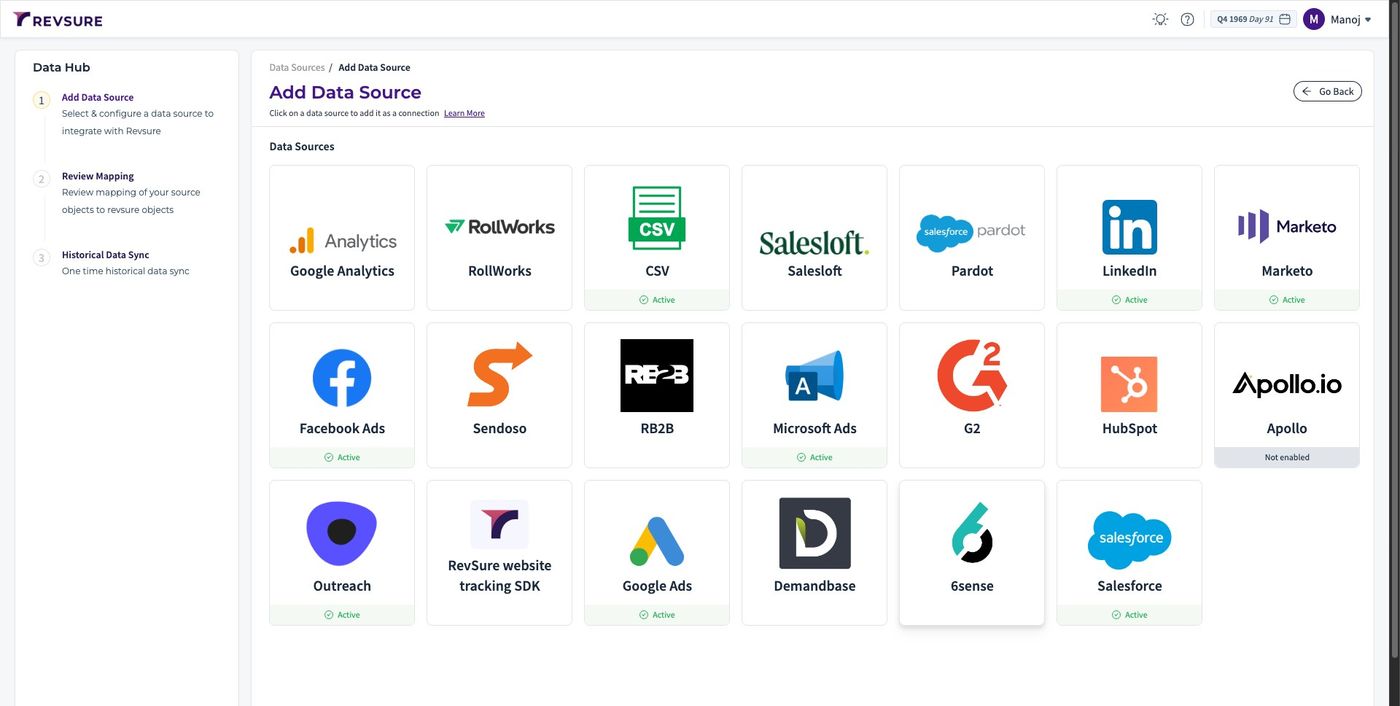The image size is (1400, 706).
Task: Choose the red G2 logo
Action: coord(972,375)
